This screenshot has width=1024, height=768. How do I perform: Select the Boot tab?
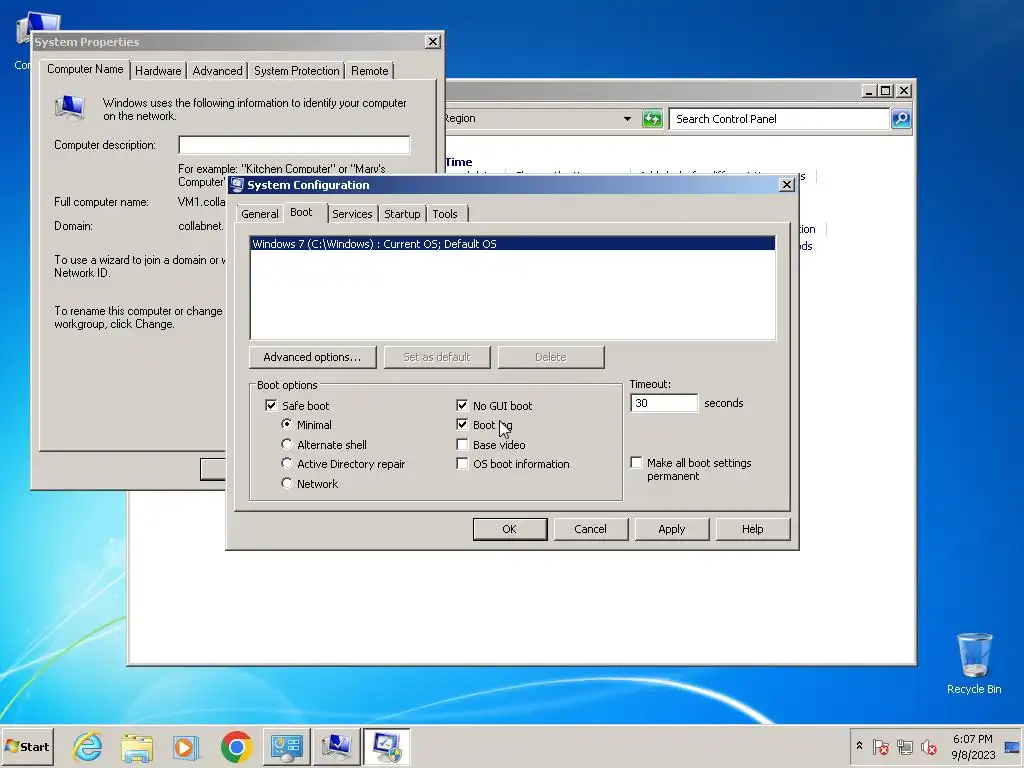(x=301, y=212)
